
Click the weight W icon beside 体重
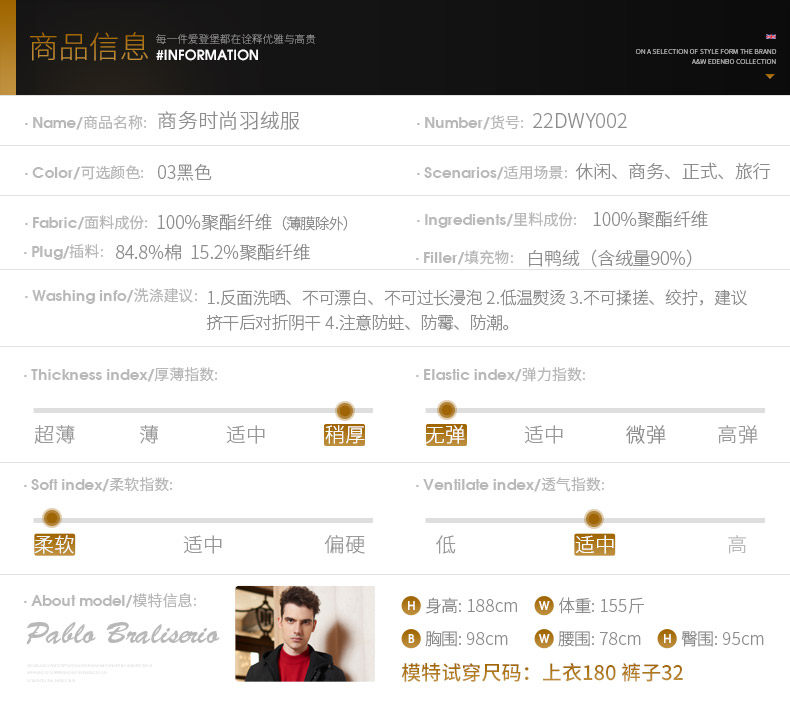click(544, 605)
